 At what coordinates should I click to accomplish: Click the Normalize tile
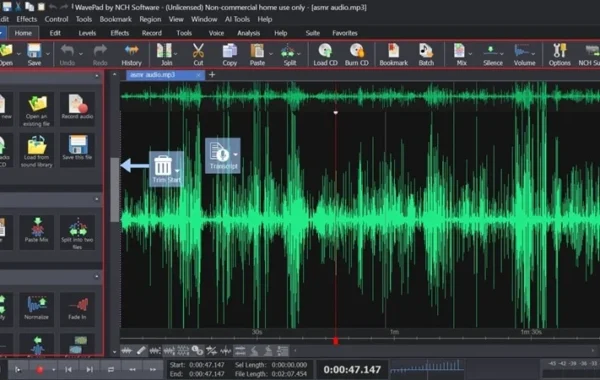[x=36, y=309]
